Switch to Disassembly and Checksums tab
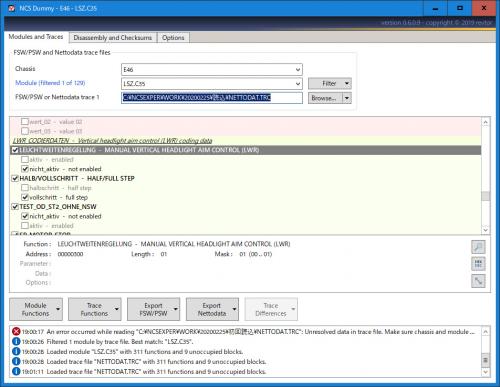The width and height of the screenshot is (500, 387). [113, 38]
